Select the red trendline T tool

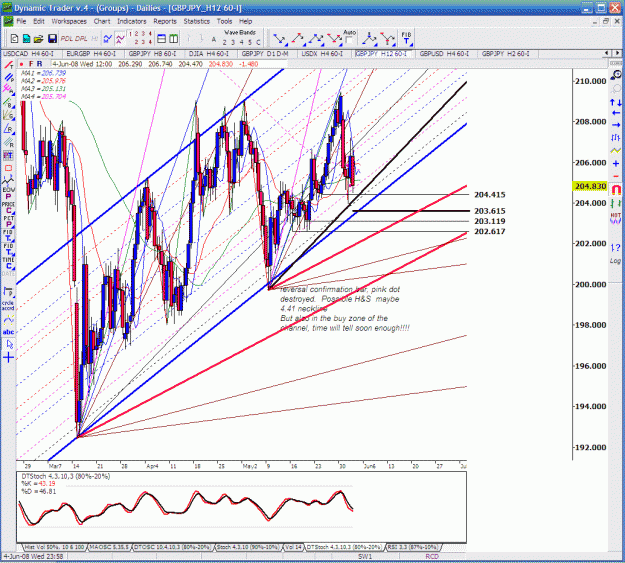pyautogui.click(x=8, y=65)
